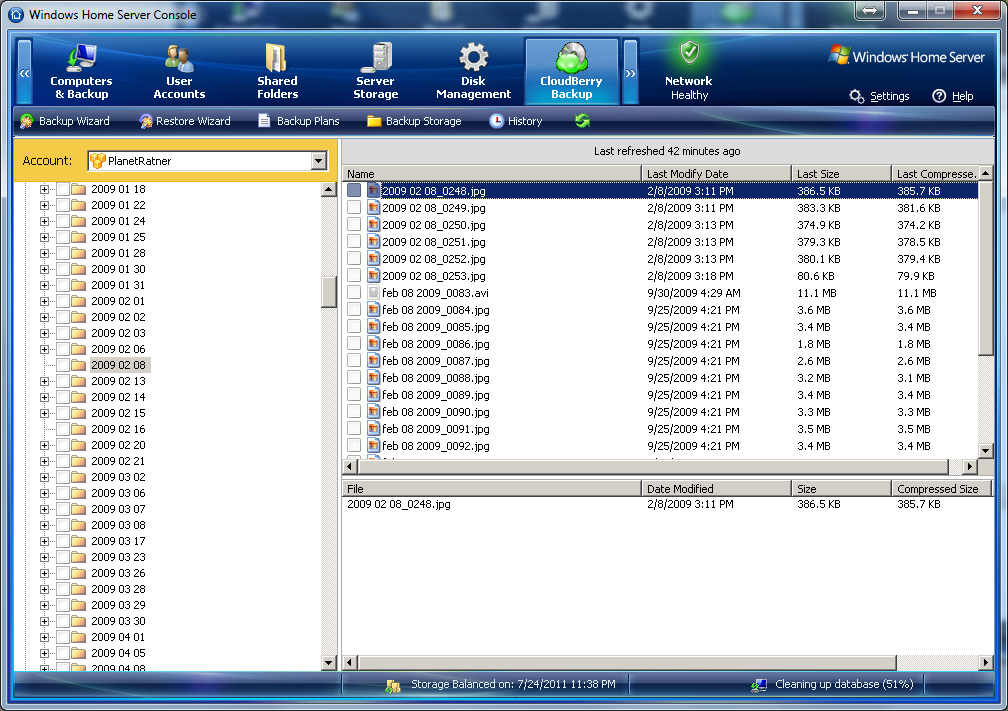Open the Account dropdown showing PlanetRatner
1008x711 pixels.
pyautogui.click(x=319, y=160)
